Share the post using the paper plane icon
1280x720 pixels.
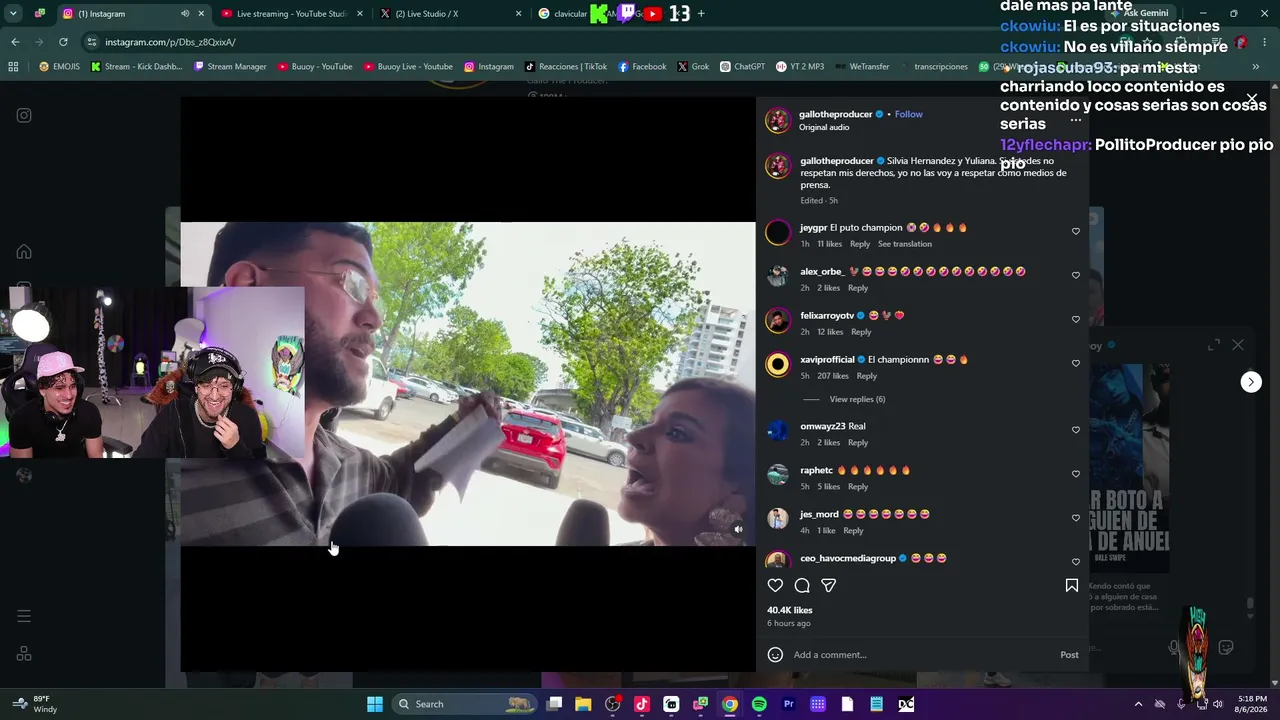[829, 586]
